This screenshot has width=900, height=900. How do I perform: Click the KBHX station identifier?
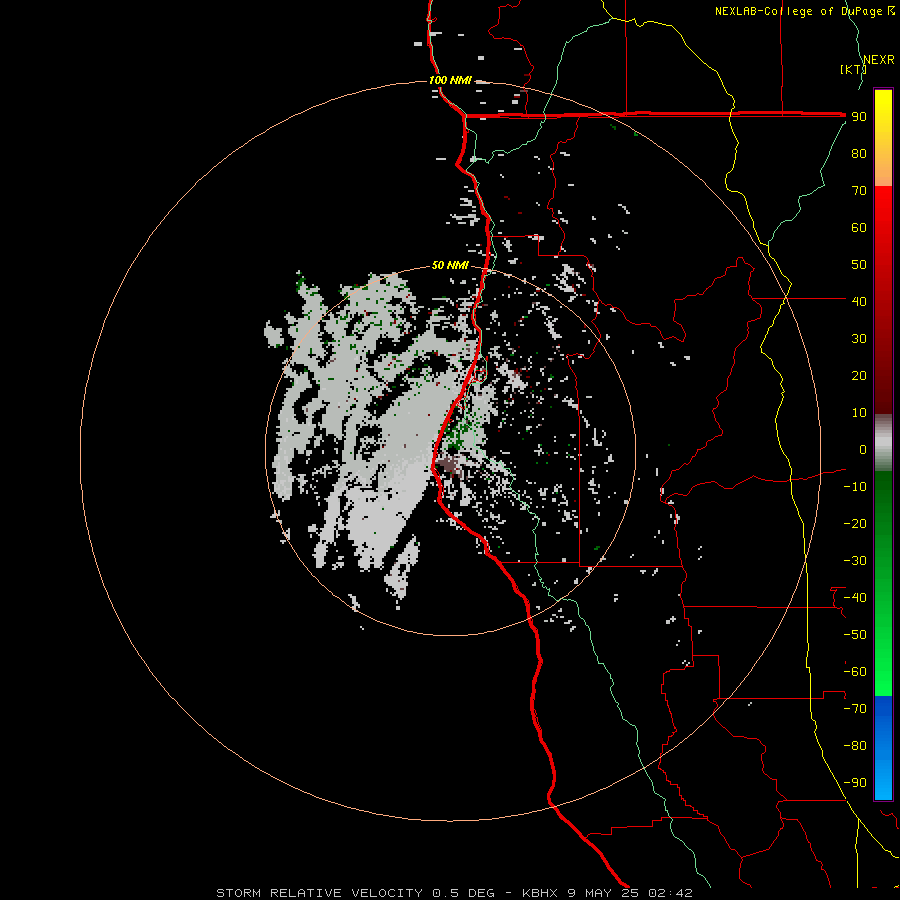pyautogui.click(x=540, y=893)
